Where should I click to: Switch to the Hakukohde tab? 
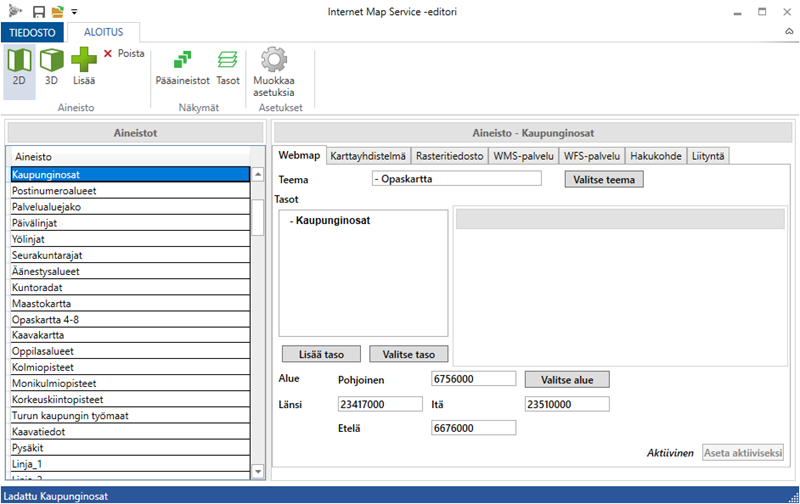coord(656,156)
